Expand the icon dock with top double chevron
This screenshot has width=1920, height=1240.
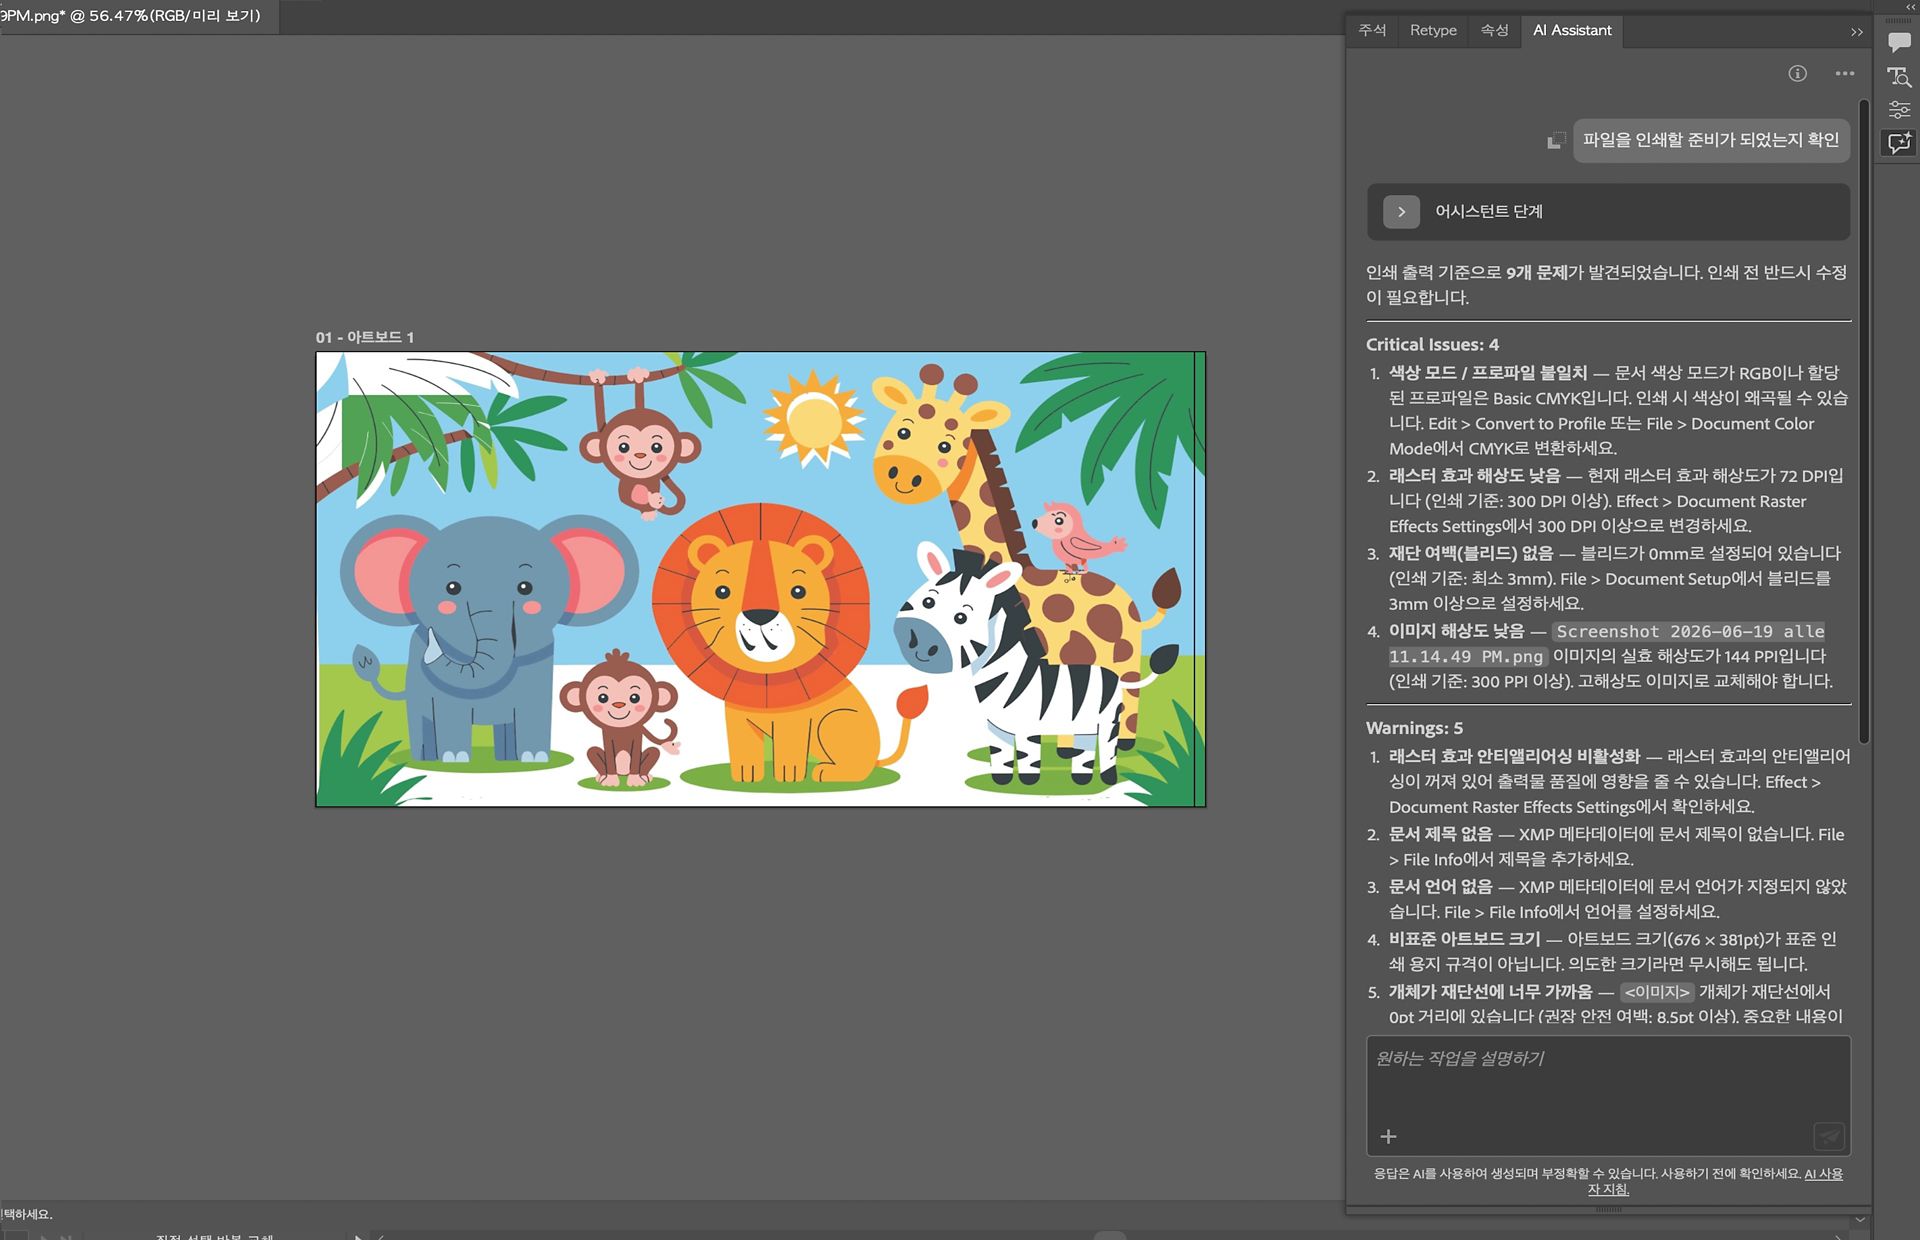point(1910,6)
